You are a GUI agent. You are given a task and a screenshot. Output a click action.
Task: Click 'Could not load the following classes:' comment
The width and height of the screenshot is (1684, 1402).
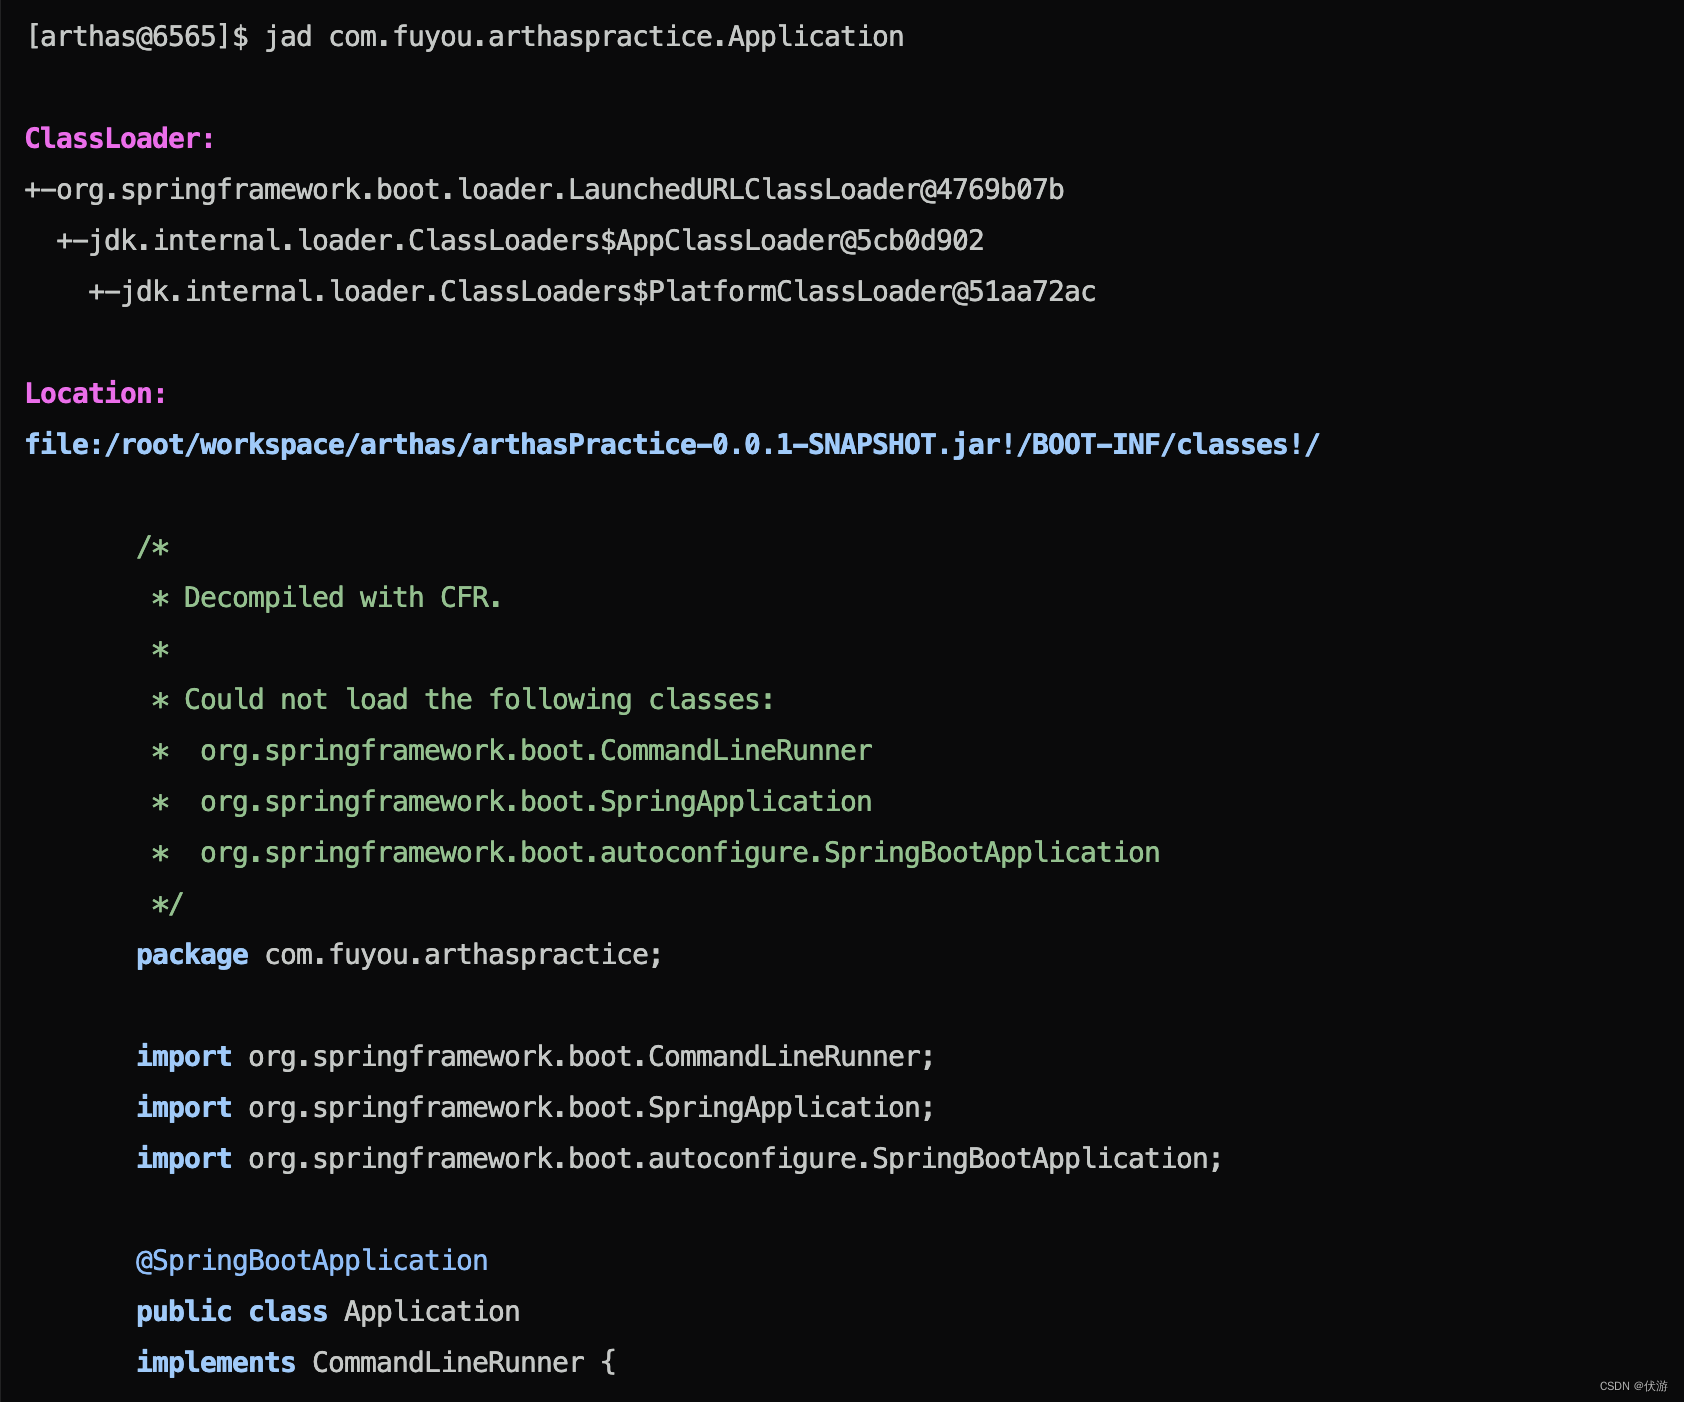coord(462,700)
